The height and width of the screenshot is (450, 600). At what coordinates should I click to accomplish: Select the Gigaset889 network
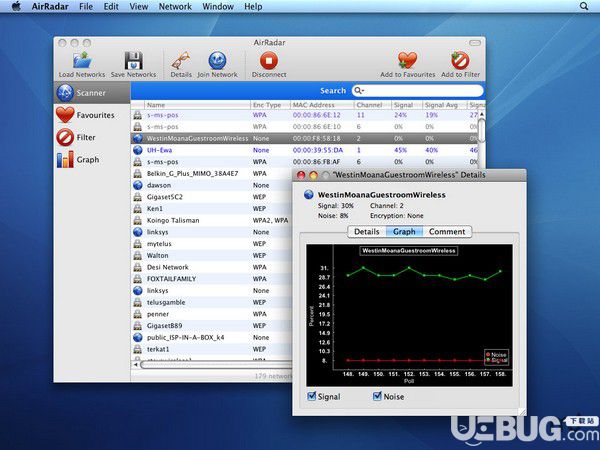165,326
